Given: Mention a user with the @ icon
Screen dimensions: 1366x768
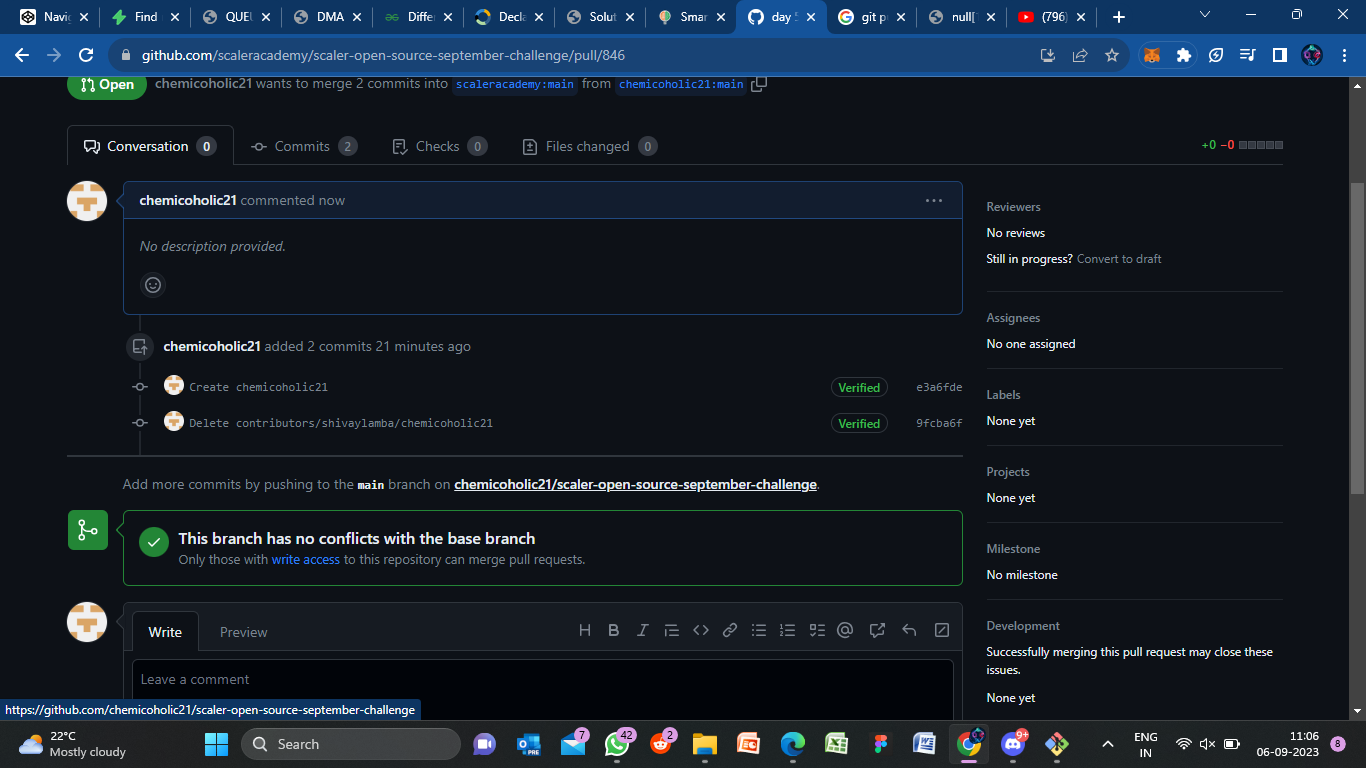Looking at the screenshot, I should click(x=845, y=629).
